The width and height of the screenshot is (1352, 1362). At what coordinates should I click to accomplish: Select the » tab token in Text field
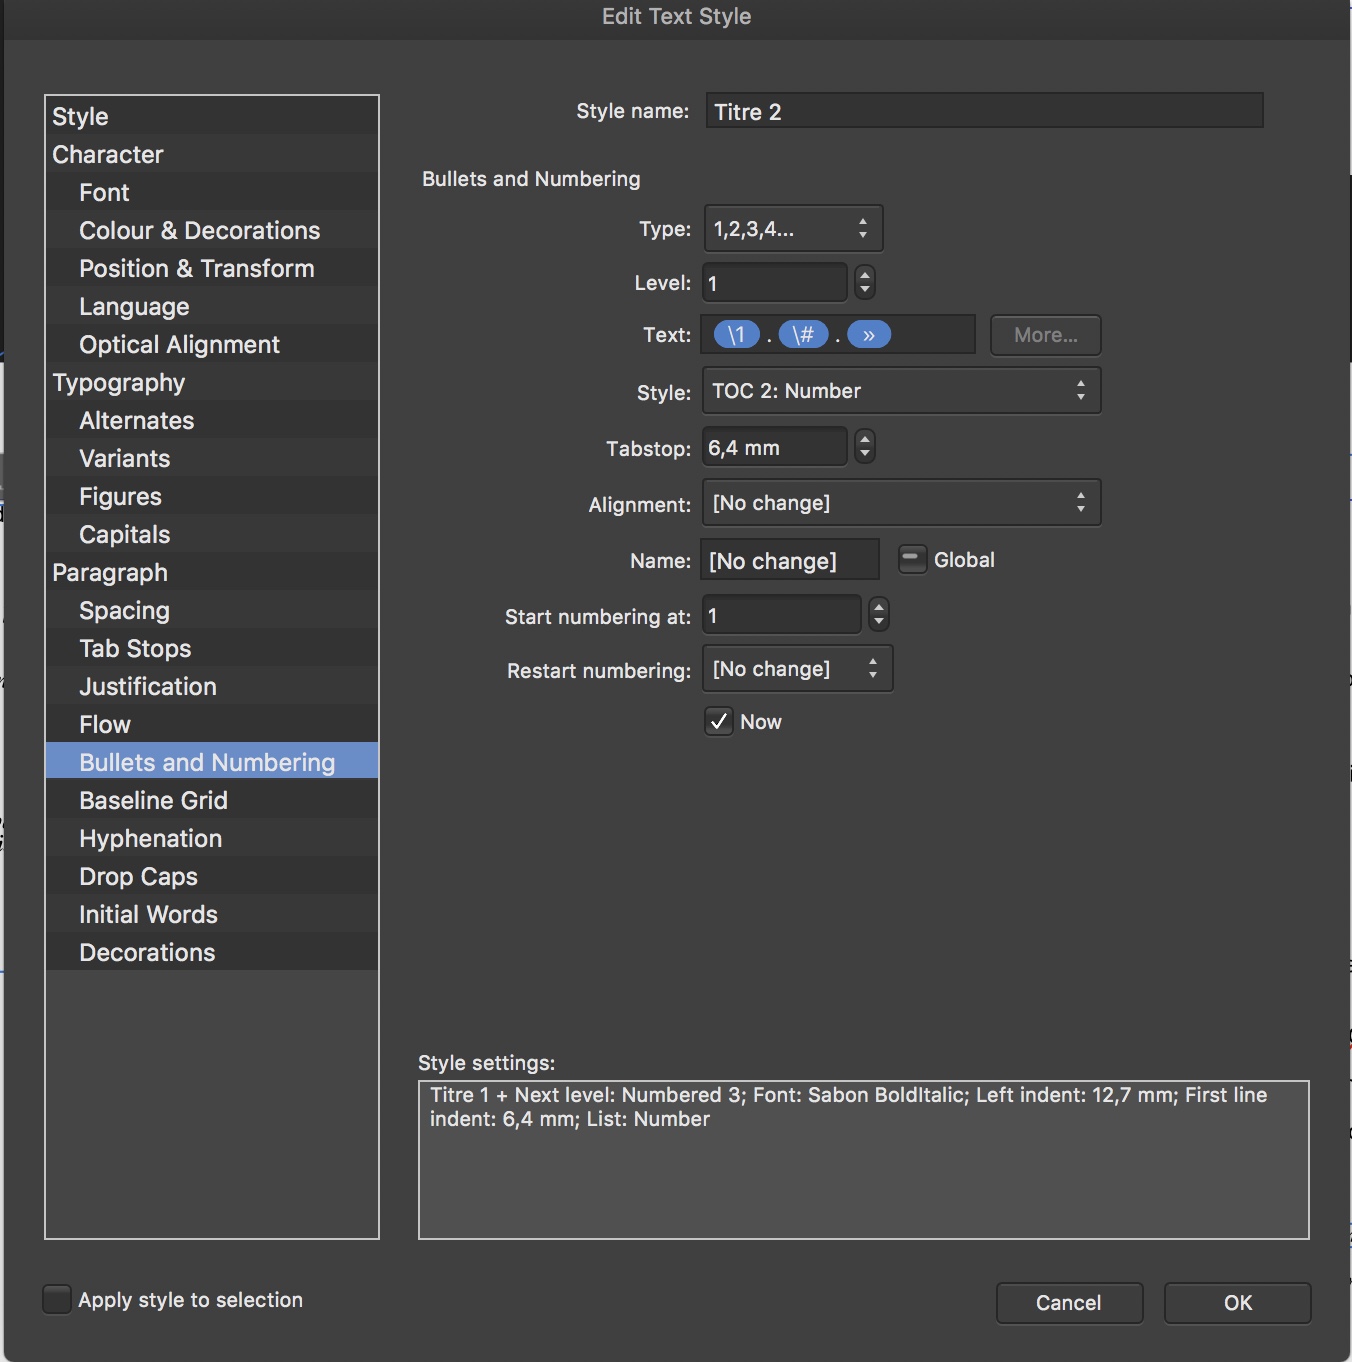pos(869,335)
